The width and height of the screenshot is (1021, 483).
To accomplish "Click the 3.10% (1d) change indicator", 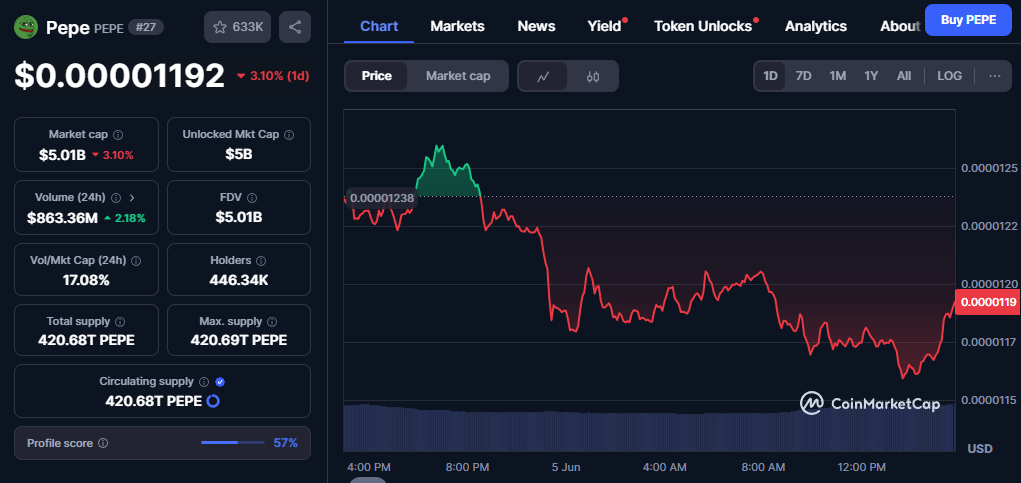I will click(273, 76).
